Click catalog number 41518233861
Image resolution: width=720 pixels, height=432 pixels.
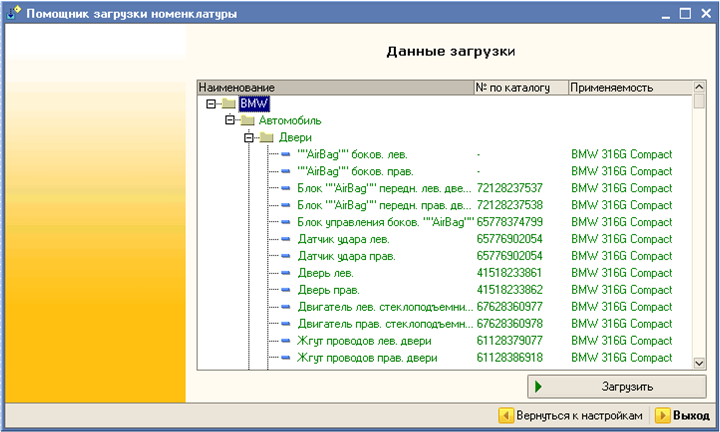click(x=510, y=273)
